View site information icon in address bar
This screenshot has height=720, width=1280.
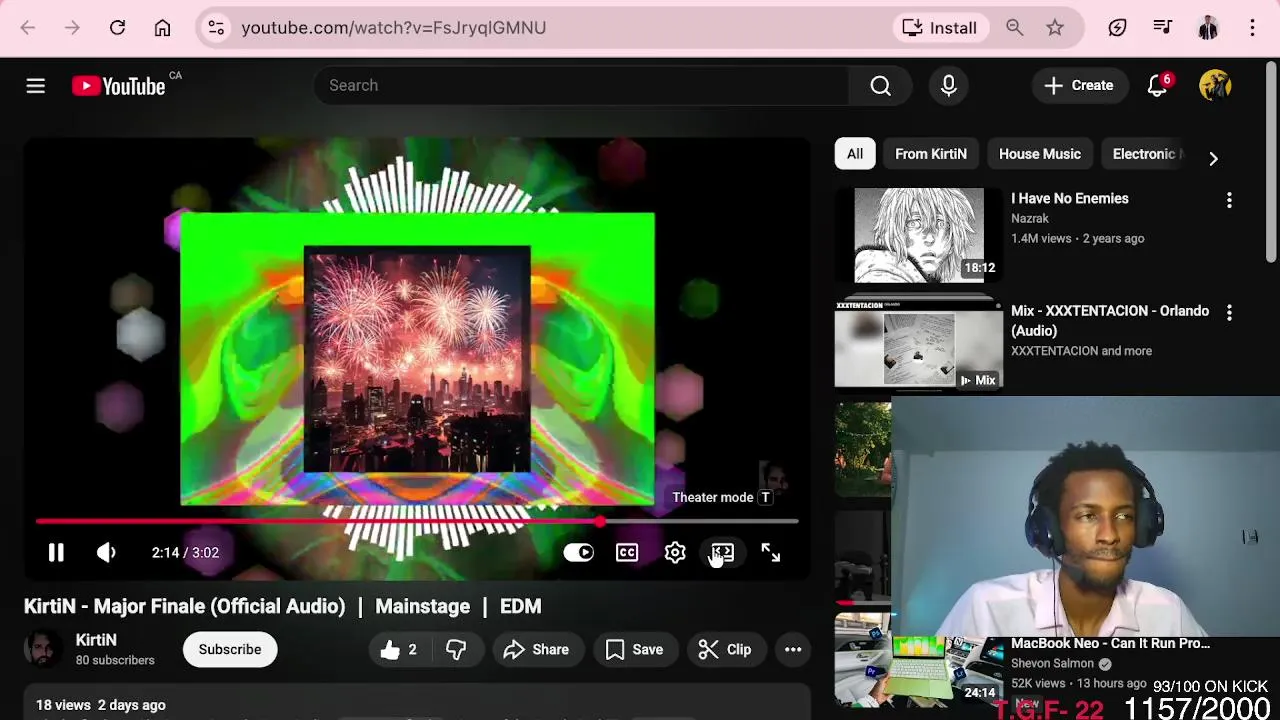(216, 28)
